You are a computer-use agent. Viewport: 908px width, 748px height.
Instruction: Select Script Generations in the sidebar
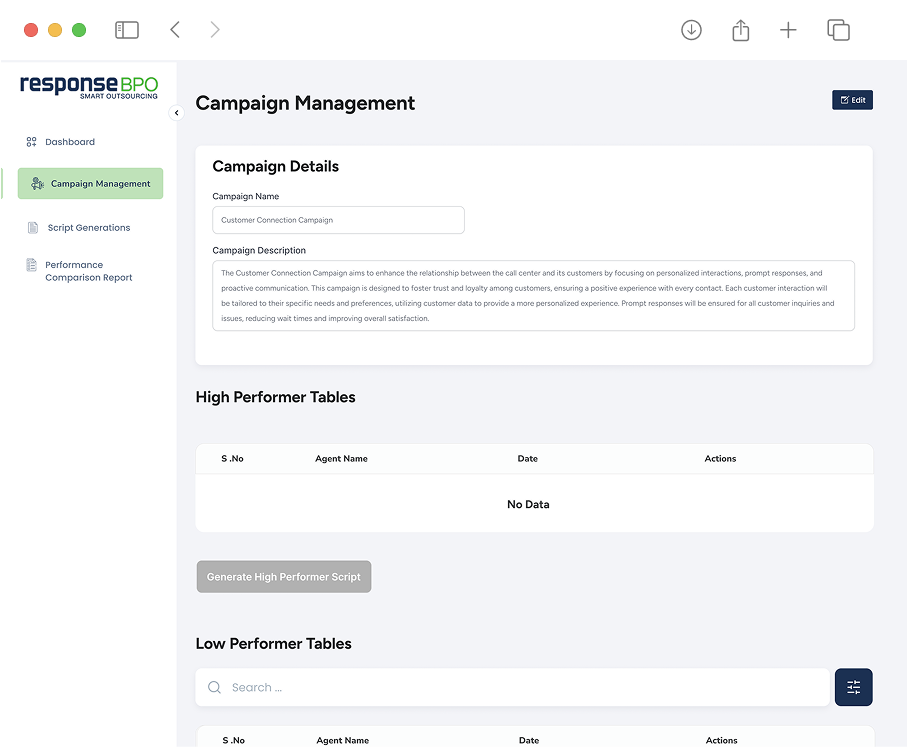point(89,228)
